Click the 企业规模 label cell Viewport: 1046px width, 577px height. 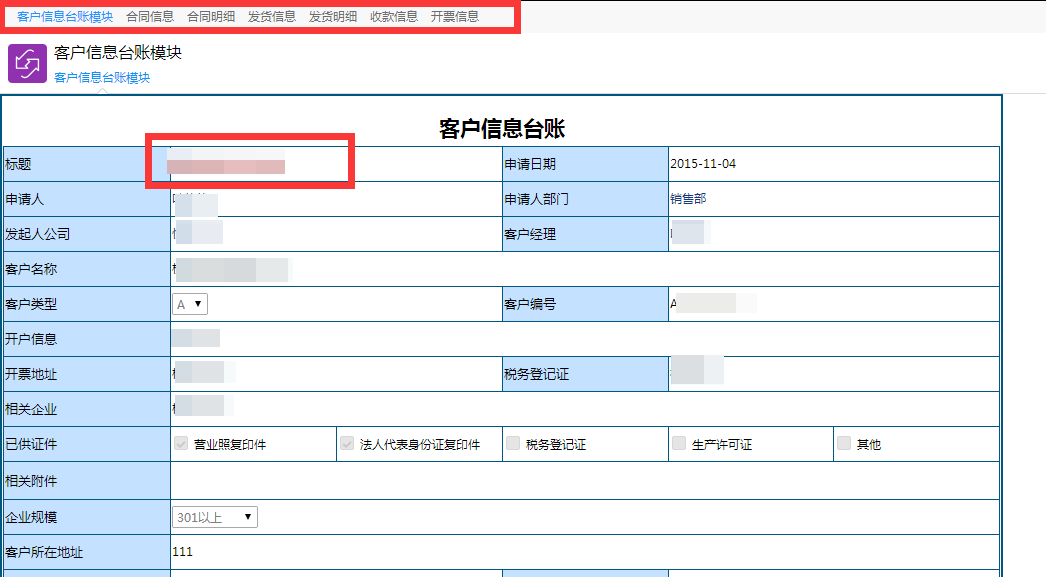click(87, 517)
